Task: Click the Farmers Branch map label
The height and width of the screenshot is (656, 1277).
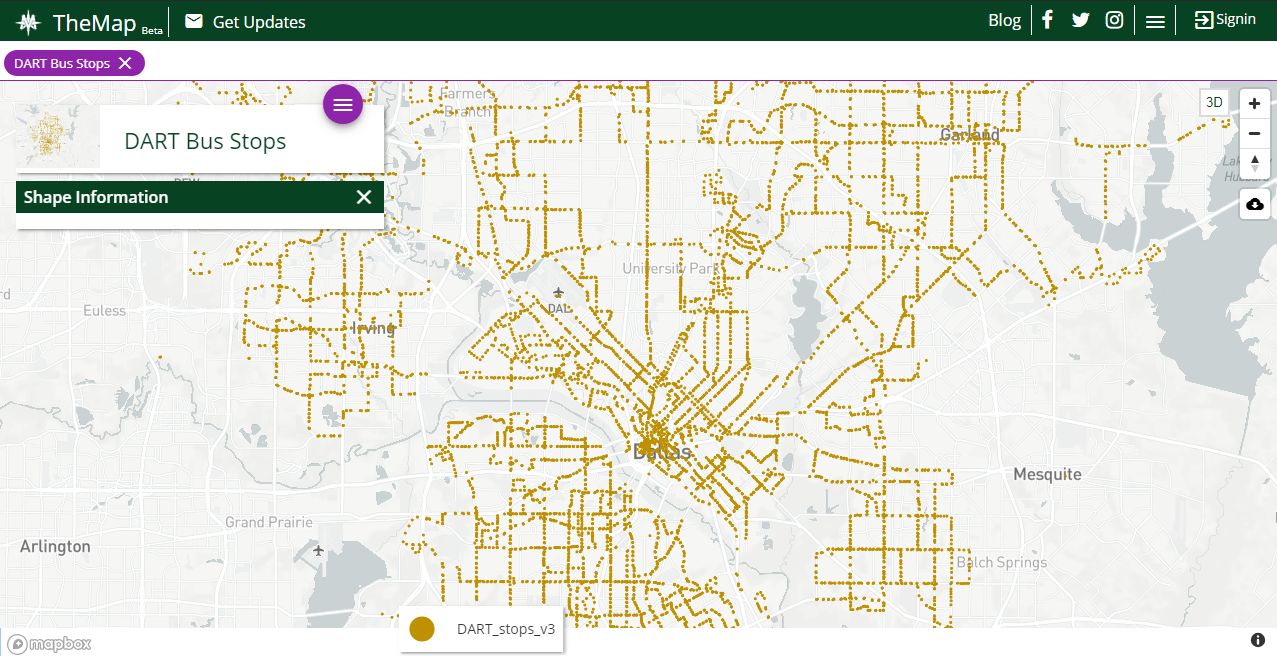Action: click(467, 102)
